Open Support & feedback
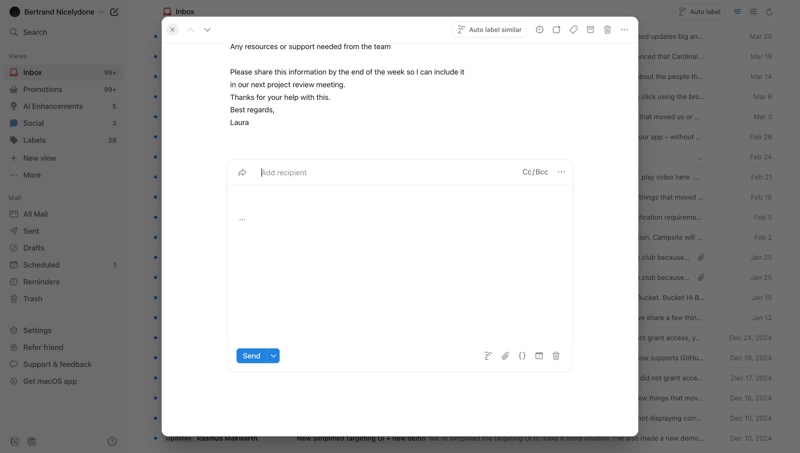 click(x=63, y=364)
